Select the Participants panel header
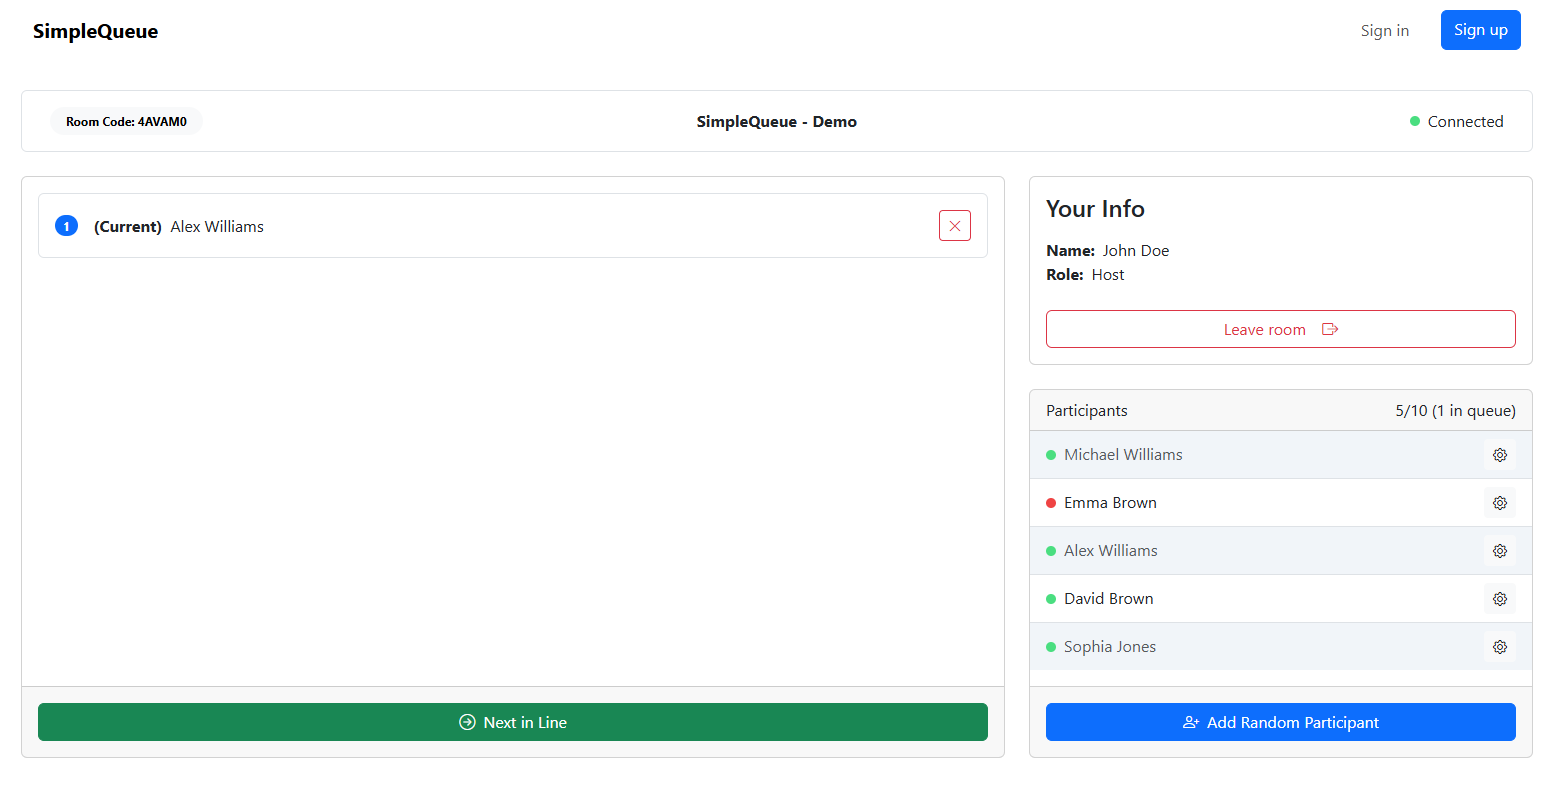The width and height of the screenshot is (1554, 789). [x=1087, y=410]
